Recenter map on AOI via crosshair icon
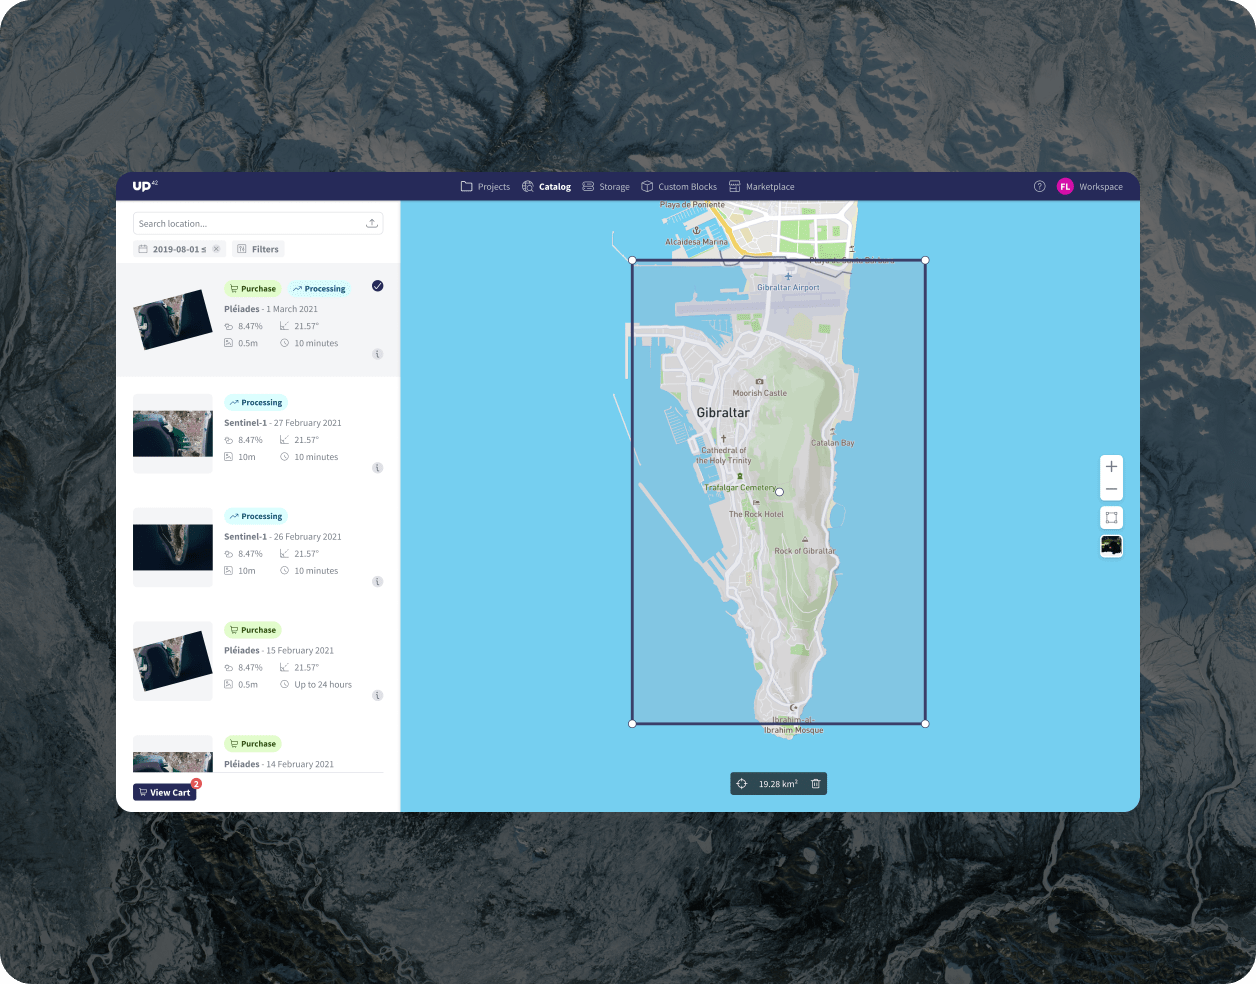Screen dimensions: 1256x984 (x=741, y=783)
